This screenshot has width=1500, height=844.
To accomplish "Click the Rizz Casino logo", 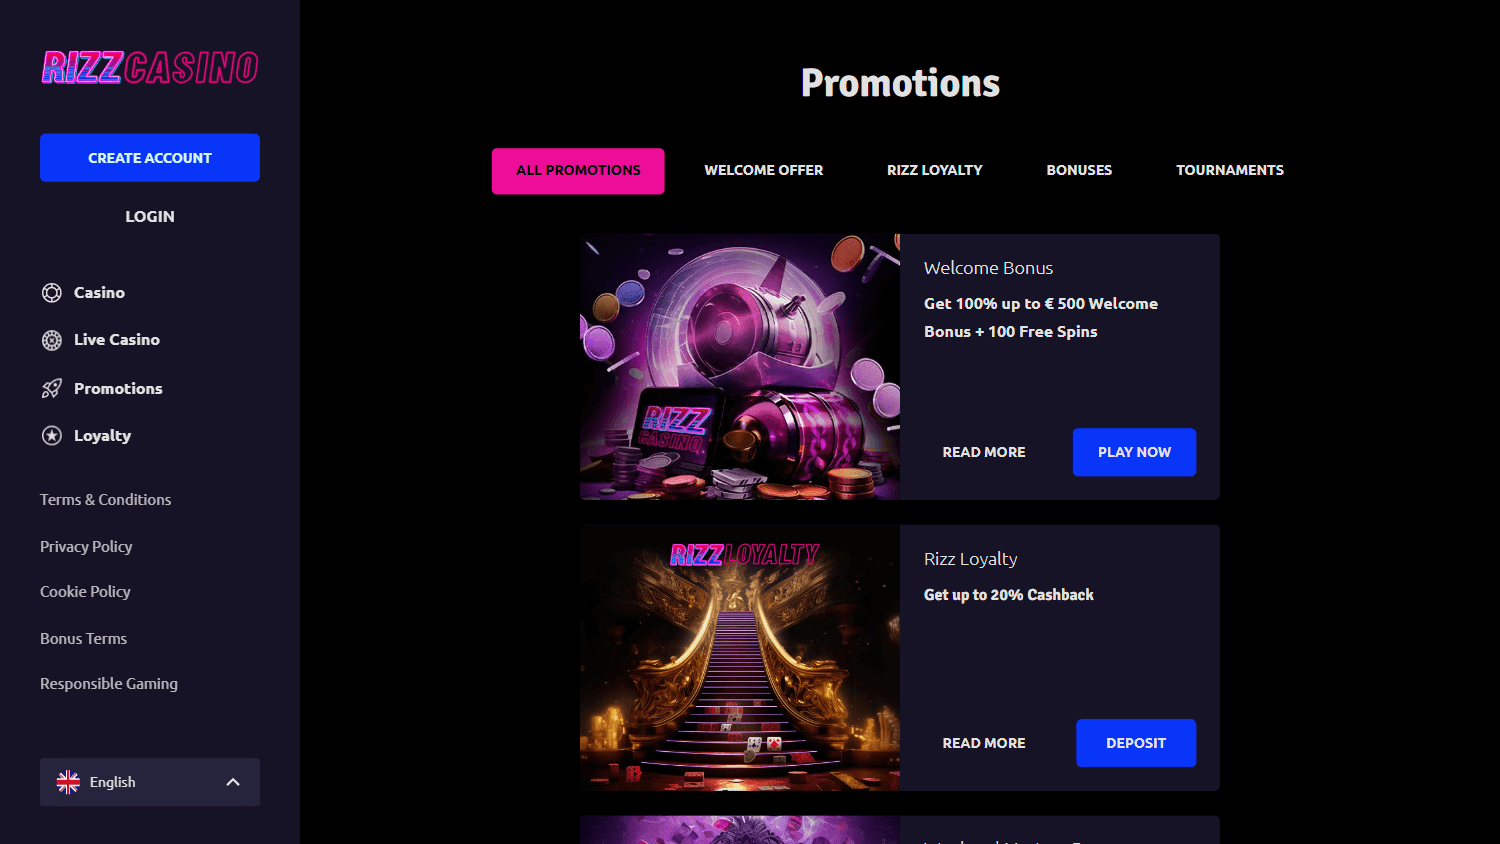I will point(150,67).
